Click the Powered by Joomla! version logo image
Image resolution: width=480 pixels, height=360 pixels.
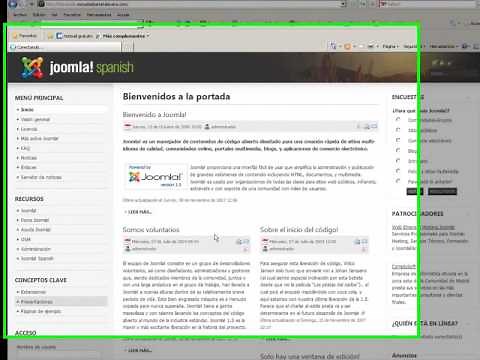(156, 176)
